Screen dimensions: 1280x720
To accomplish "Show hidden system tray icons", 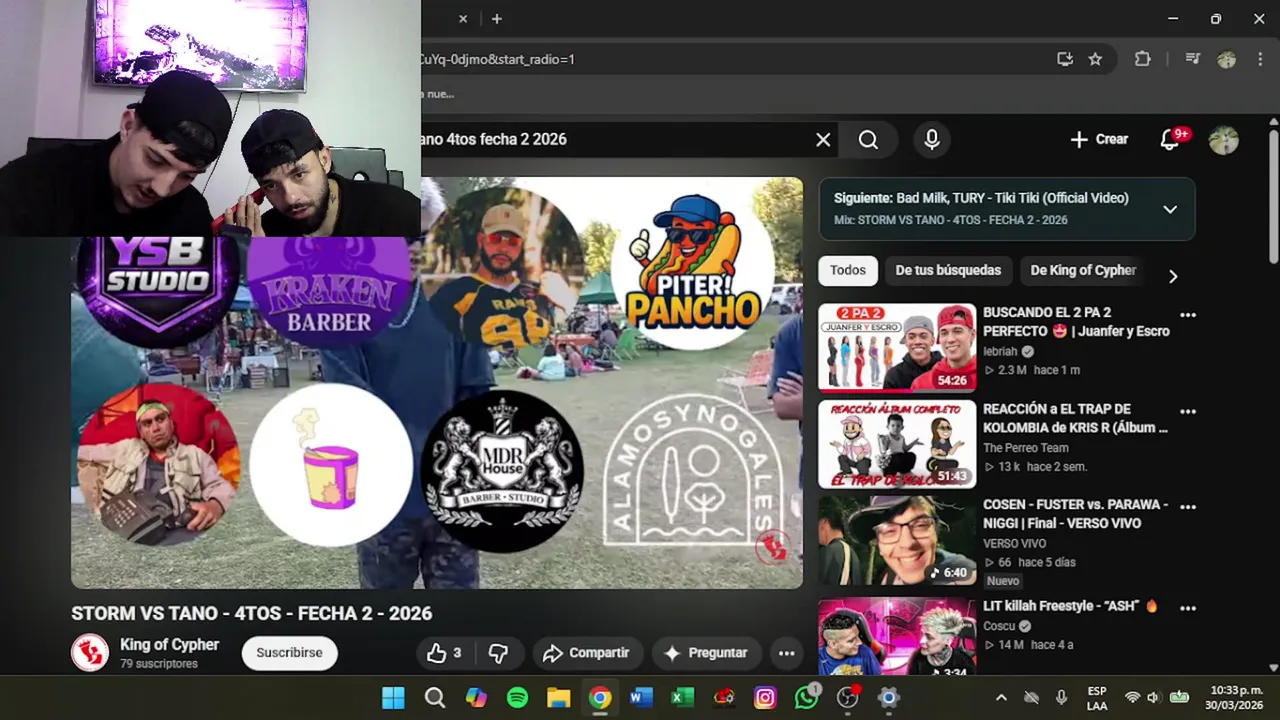I will 1001,698.
